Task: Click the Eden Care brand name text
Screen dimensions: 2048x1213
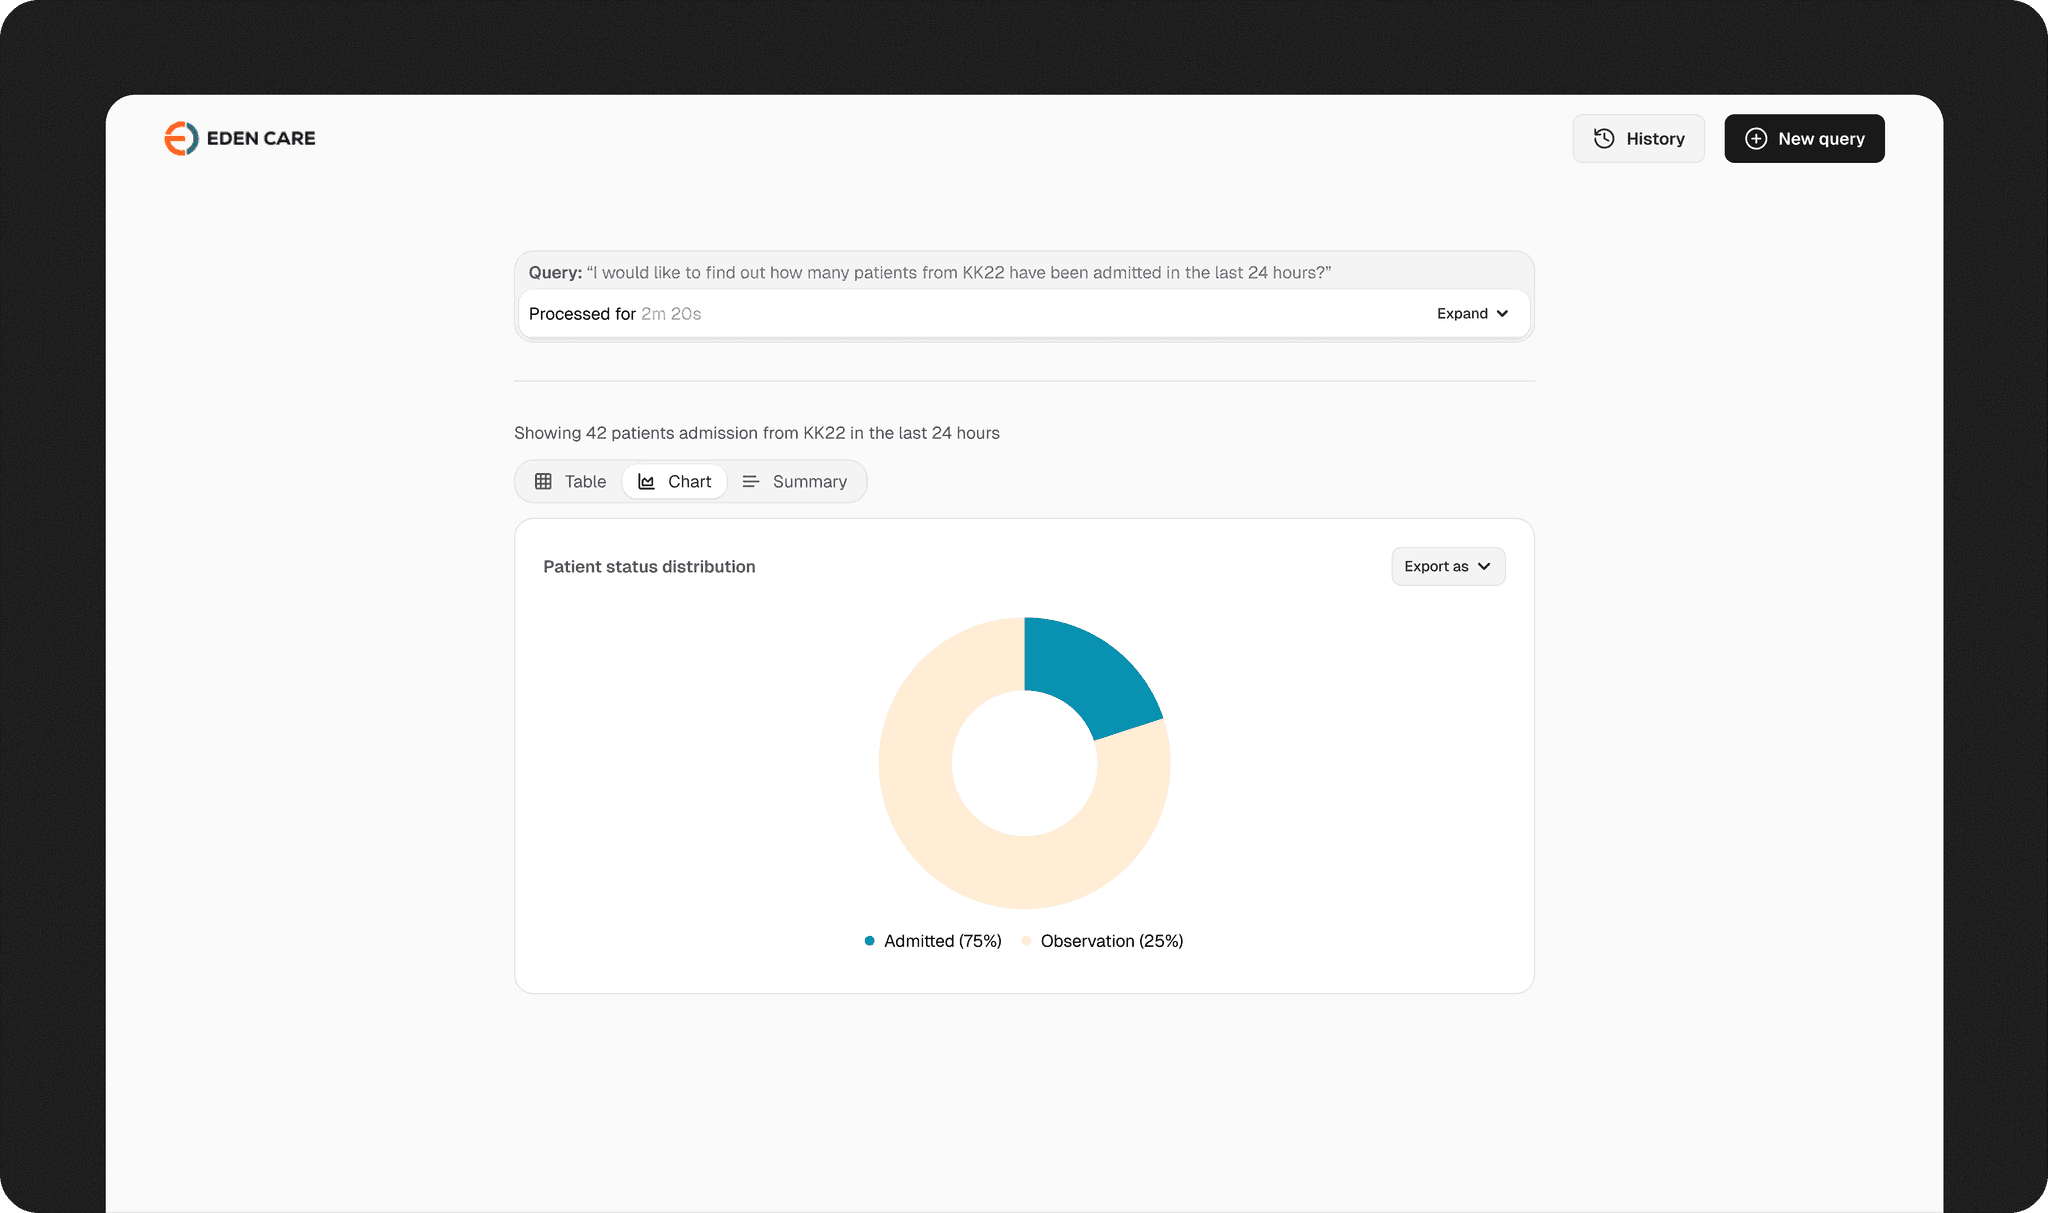Action: point(261,138)
